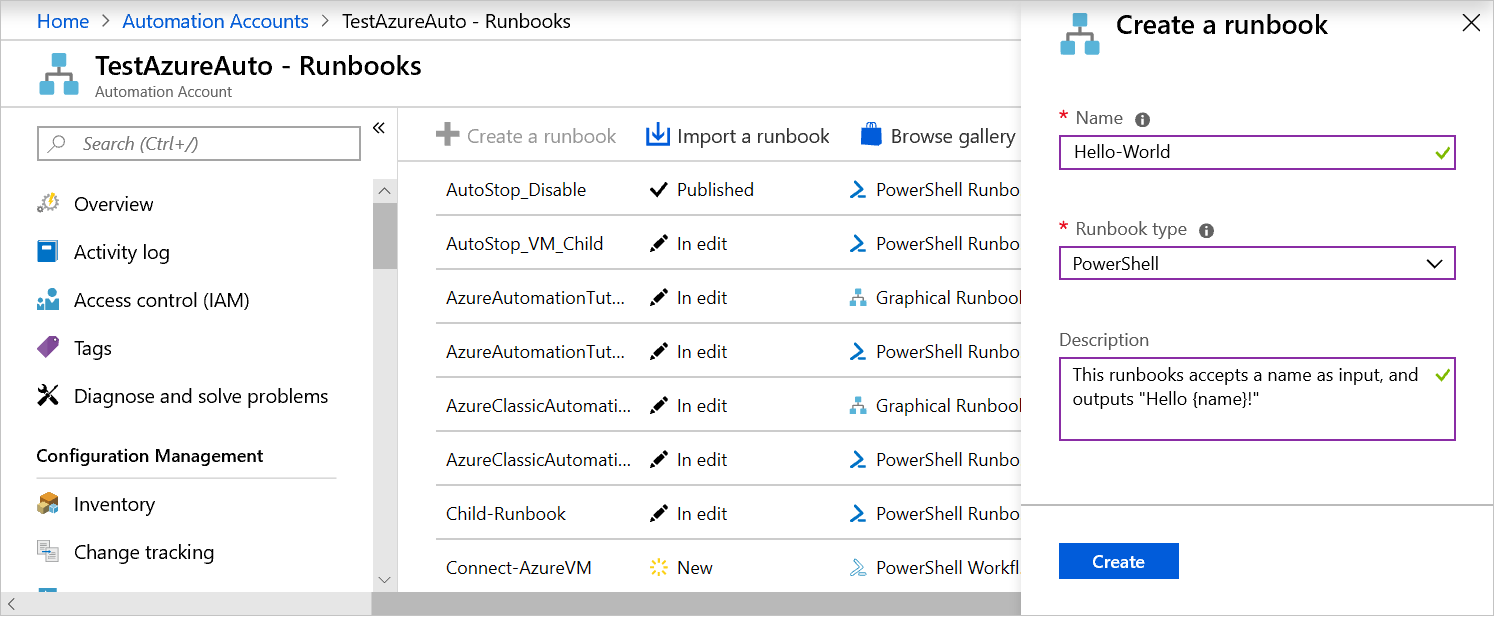Click the info icon next to Name

pos(1142,119)
